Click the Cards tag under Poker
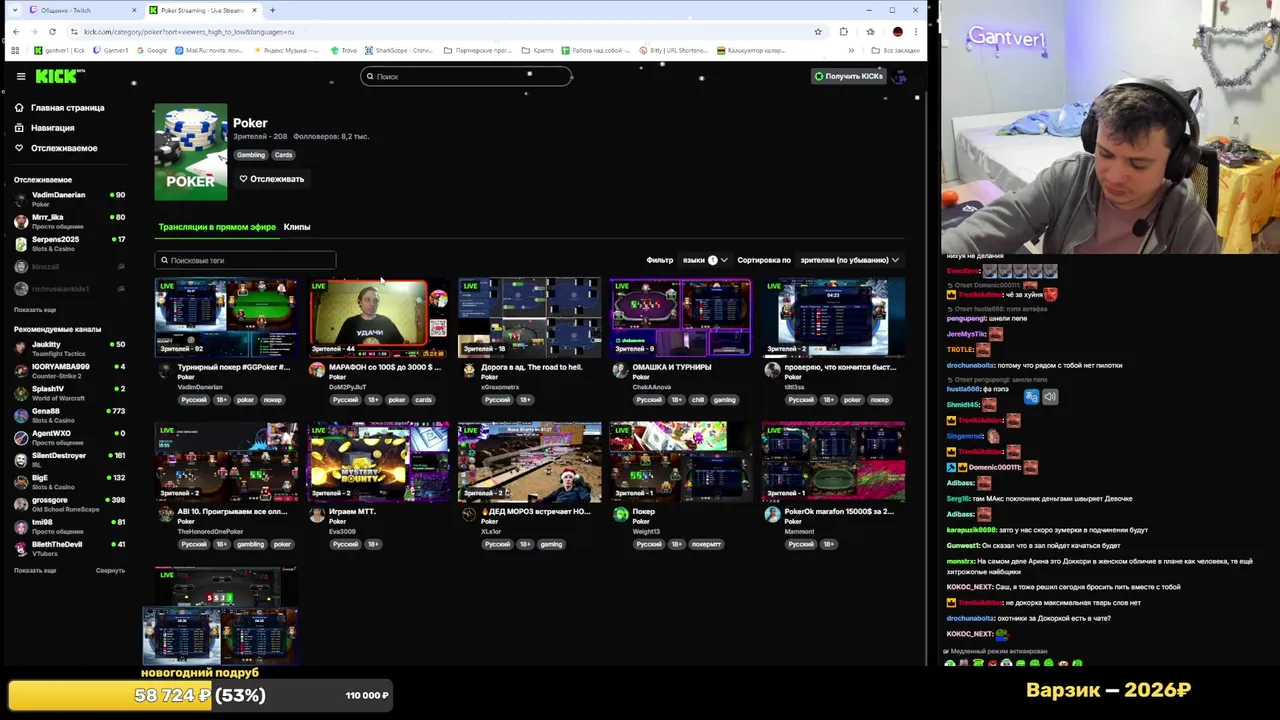Image resolution: width=1280 pixels, height=720 pixels. coord(284,155)
